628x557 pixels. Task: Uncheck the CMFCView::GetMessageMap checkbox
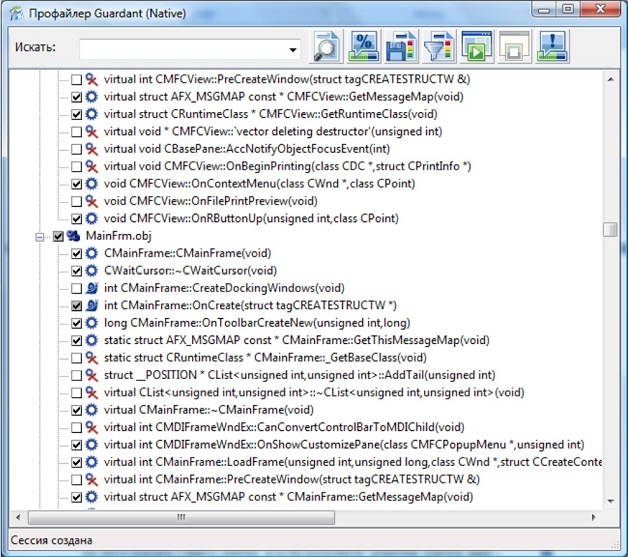pyautogui.click(x=76, y=96)
